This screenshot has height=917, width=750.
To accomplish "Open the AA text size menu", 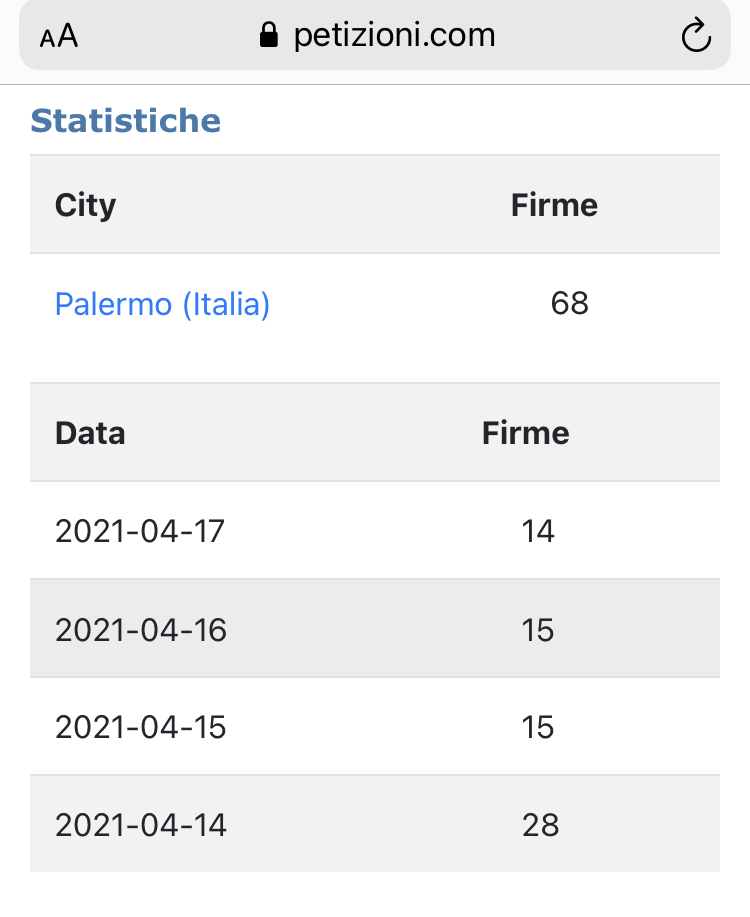I will [59, 36].
